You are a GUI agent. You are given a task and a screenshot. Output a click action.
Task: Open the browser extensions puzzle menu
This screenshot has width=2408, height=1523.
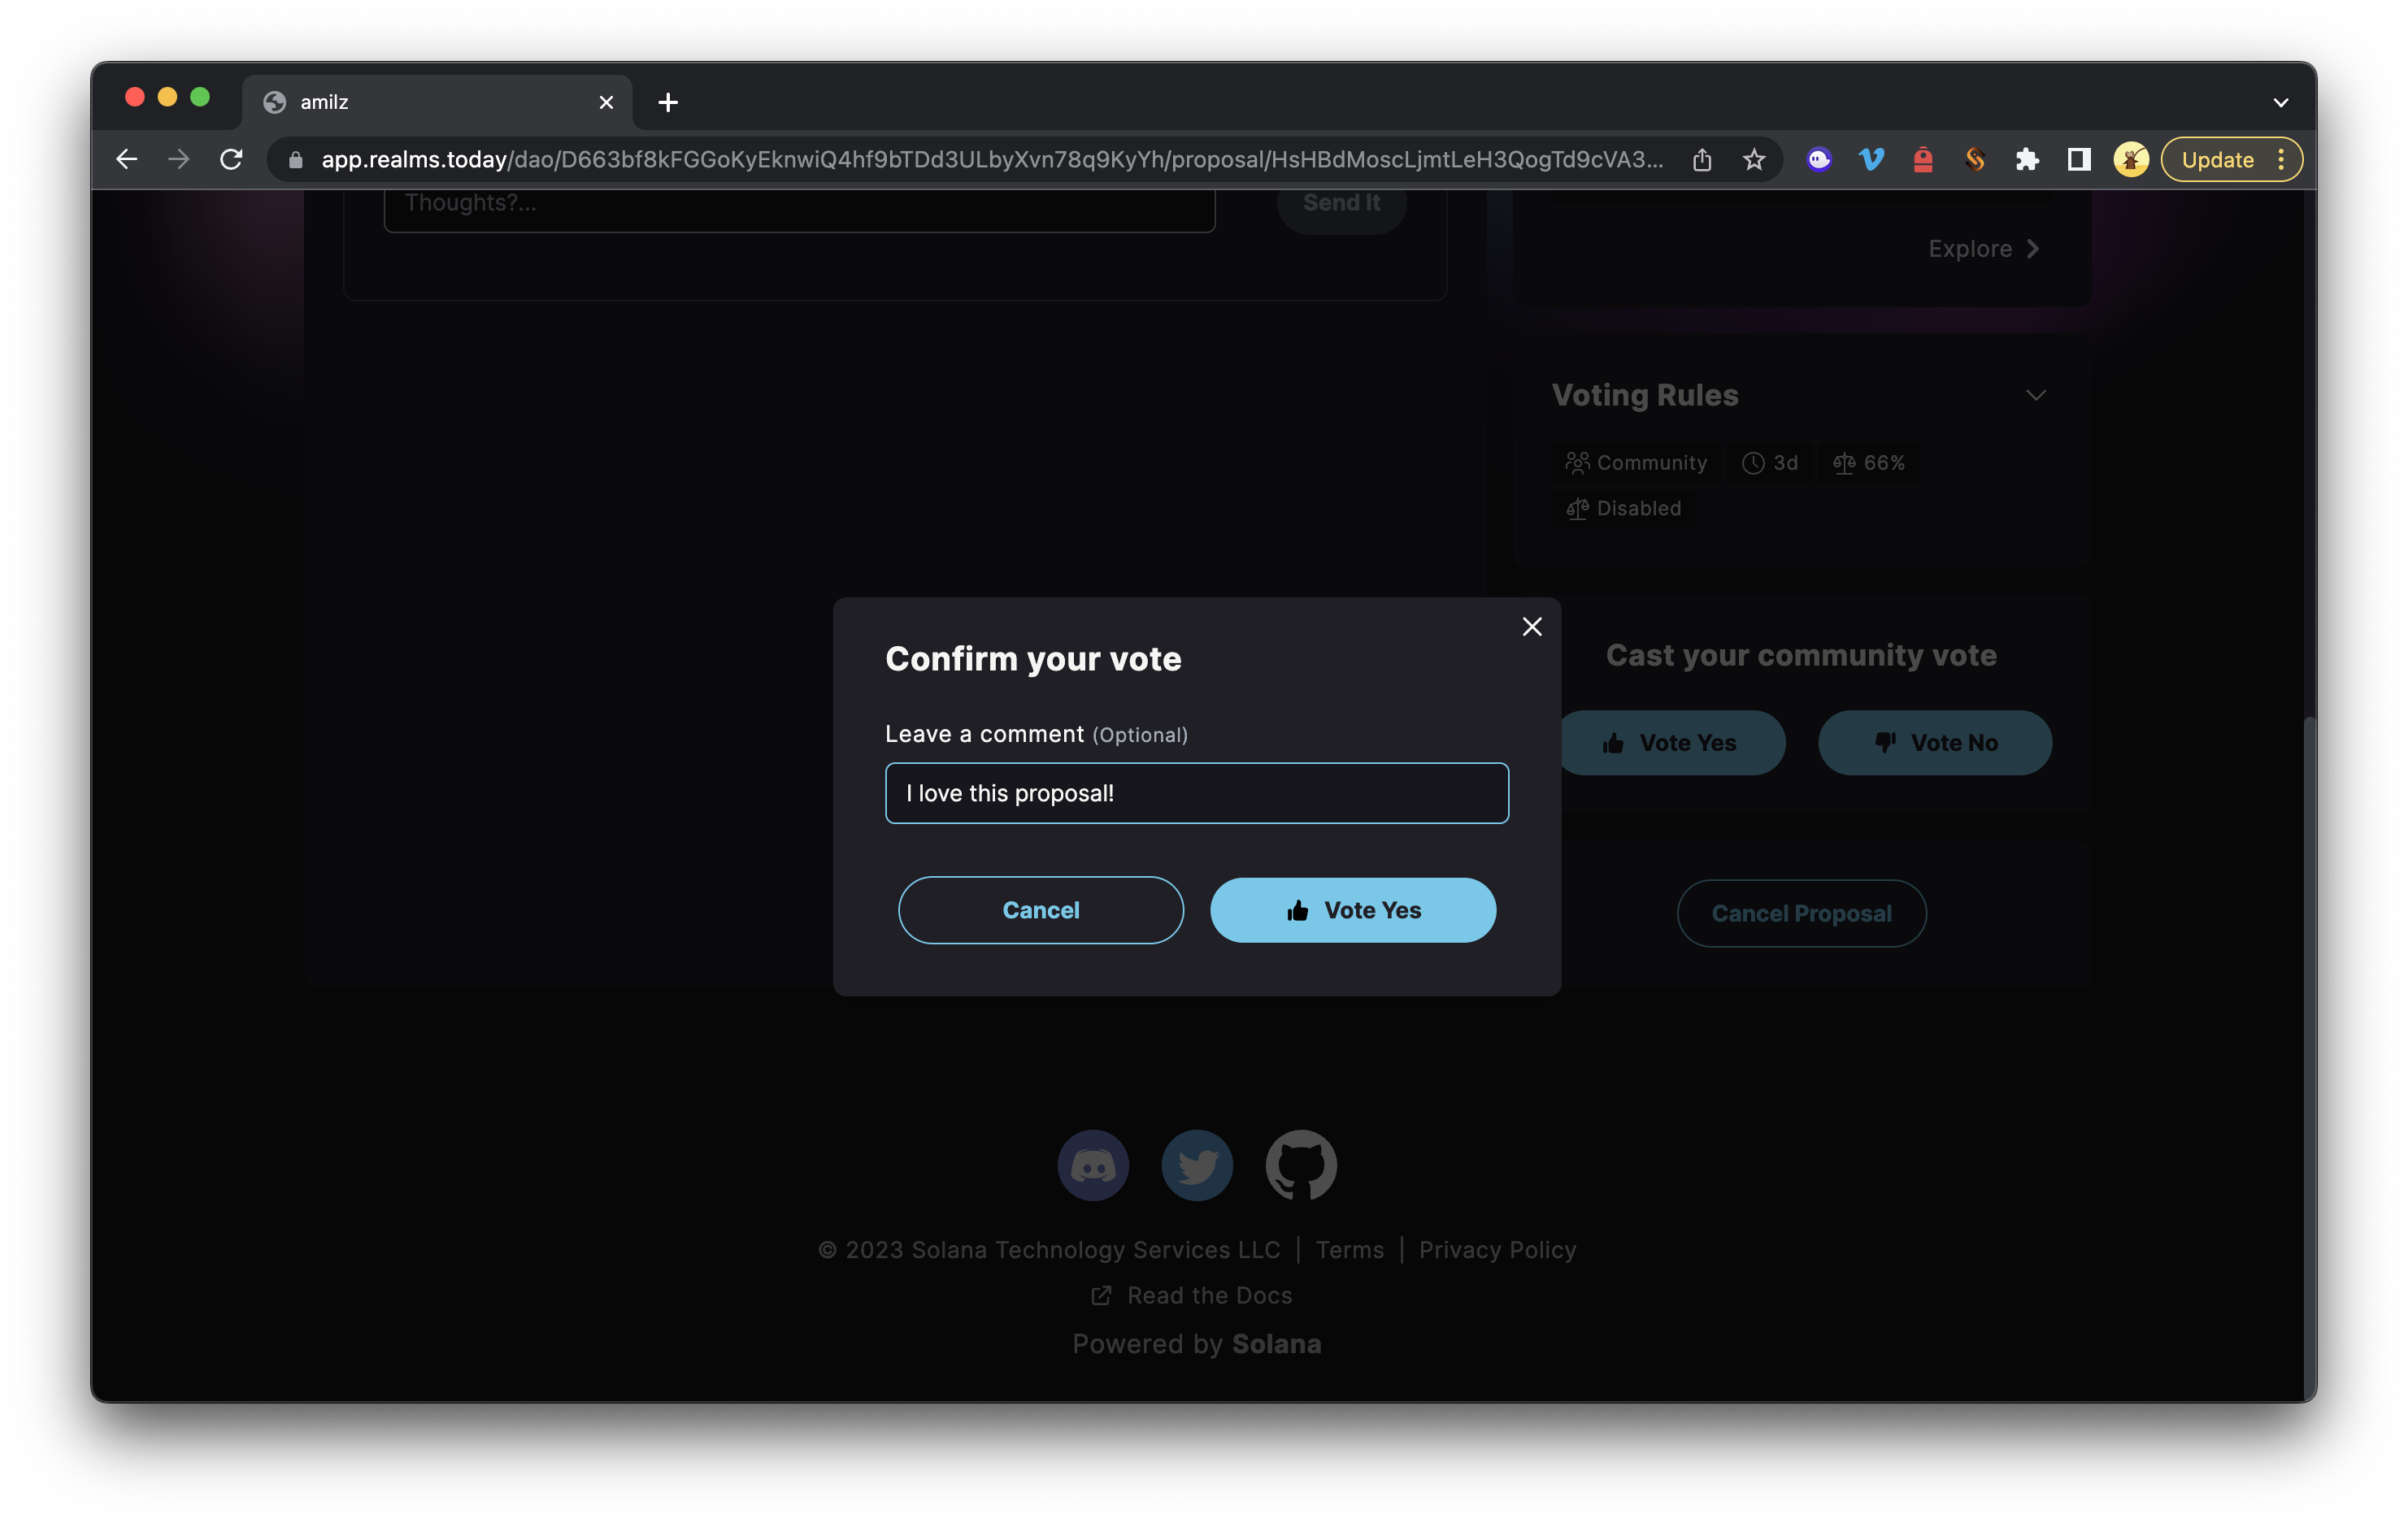(x=2028, y=159)
